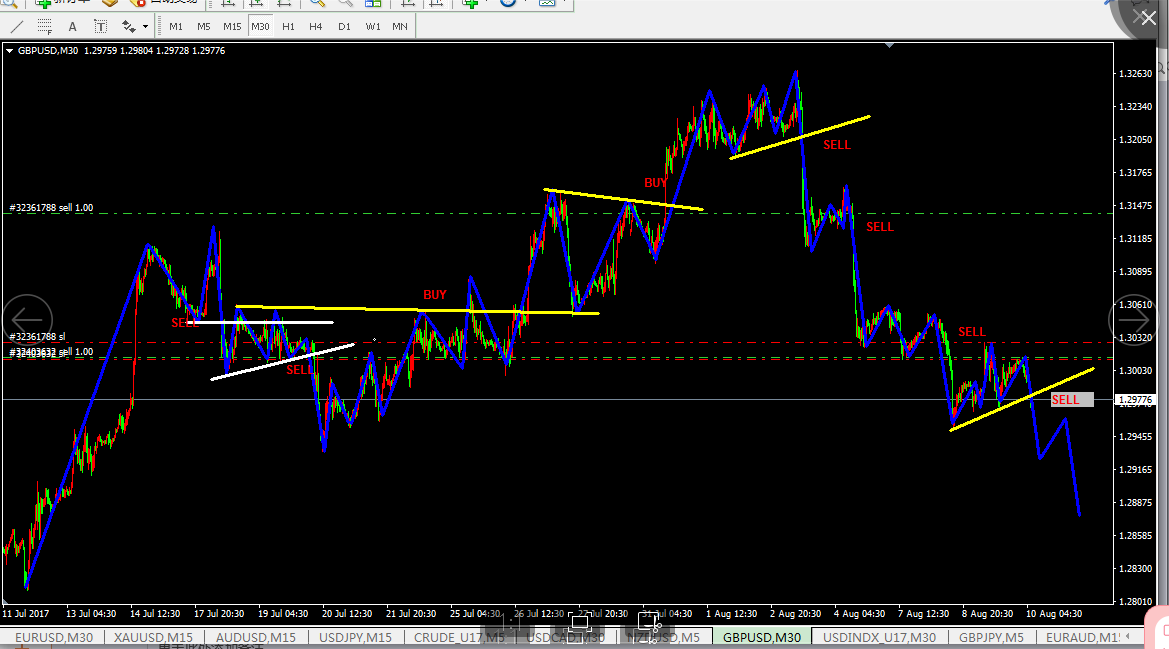Select the Fibonacci retracement tool
The width and height of the screenshot is (1169, 649).
point(45,27)
